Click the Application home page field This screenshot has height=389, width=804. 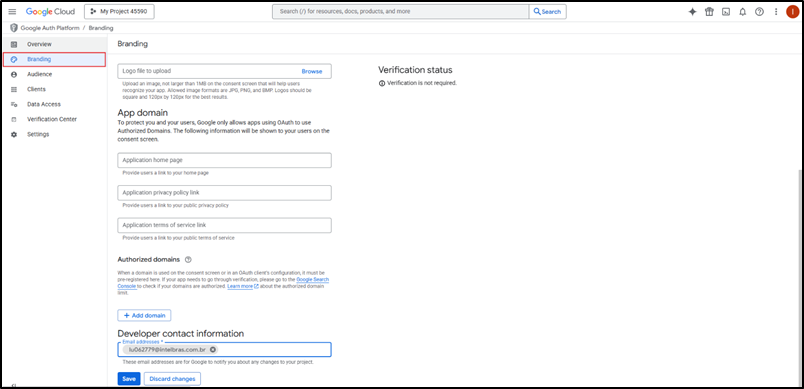224,160
